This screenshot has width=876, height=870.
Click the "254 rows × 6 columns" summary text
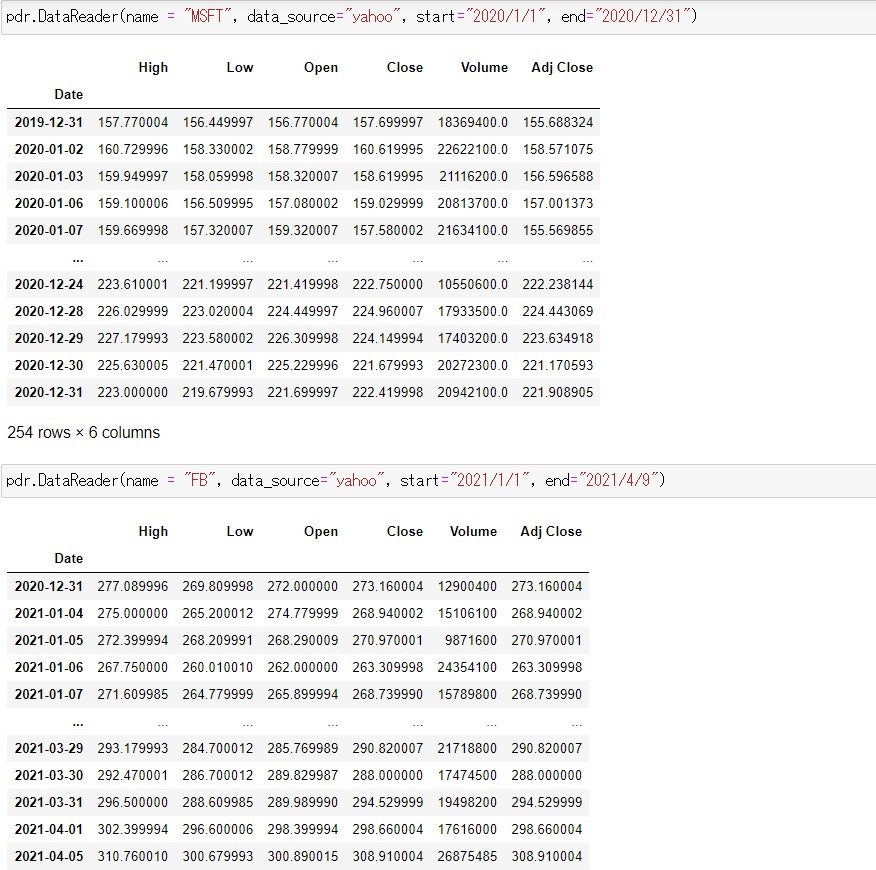click(x=84, y=432)
